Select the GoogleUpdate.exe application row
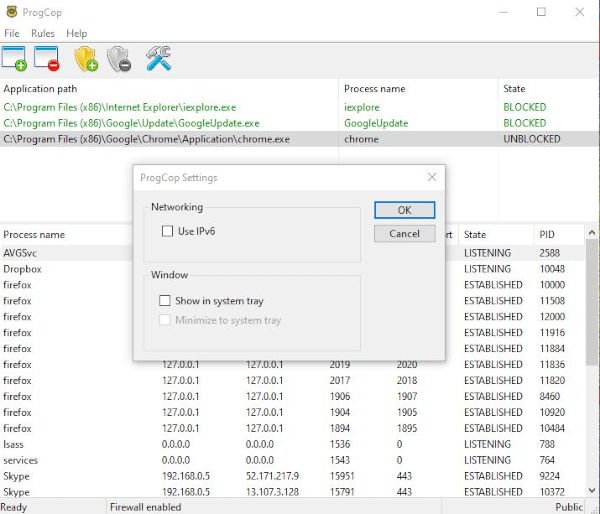Image resolution: width=600 pixels, height=514 pixels. [130, 123]
